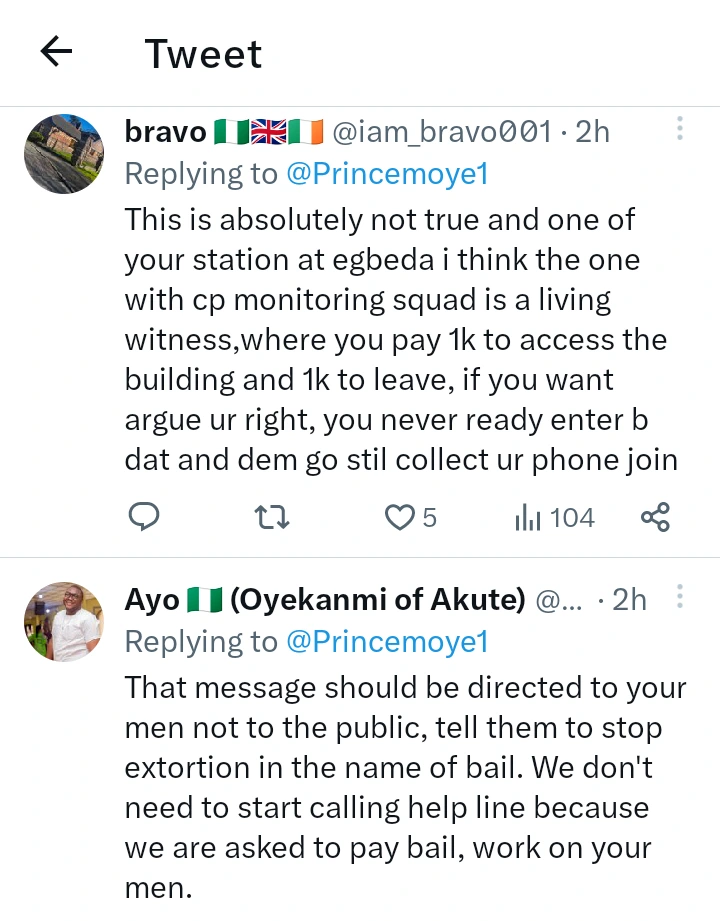Open @Princemoye1 link in Ayo's reply
The image size is (720, 921).
point(388,641)
